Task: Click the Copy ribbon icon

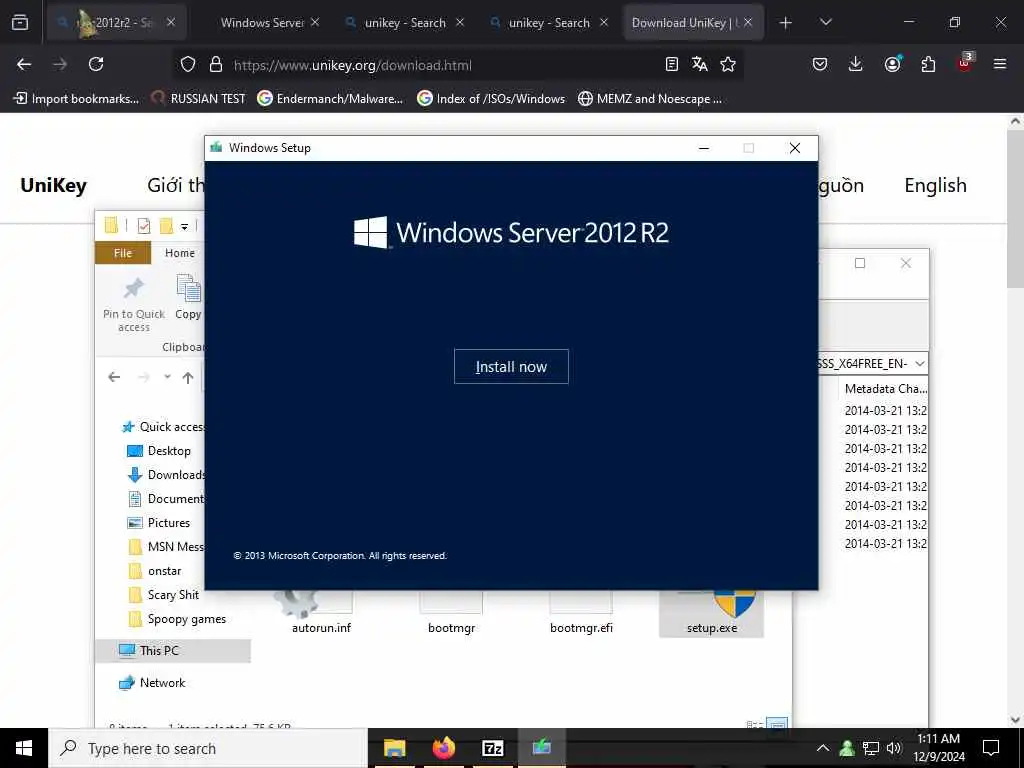Action: 188,297
